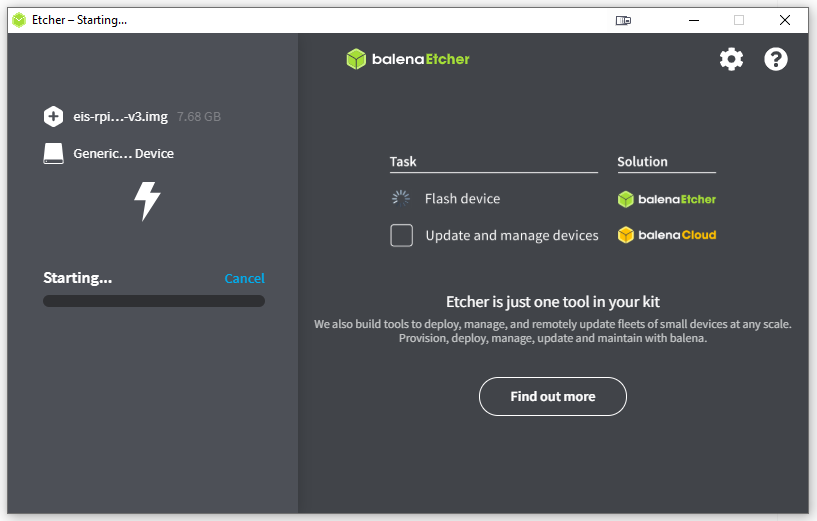Minimize the Etcher window
The height and width of the screenshot is (521, 817).
coord(693,20)
